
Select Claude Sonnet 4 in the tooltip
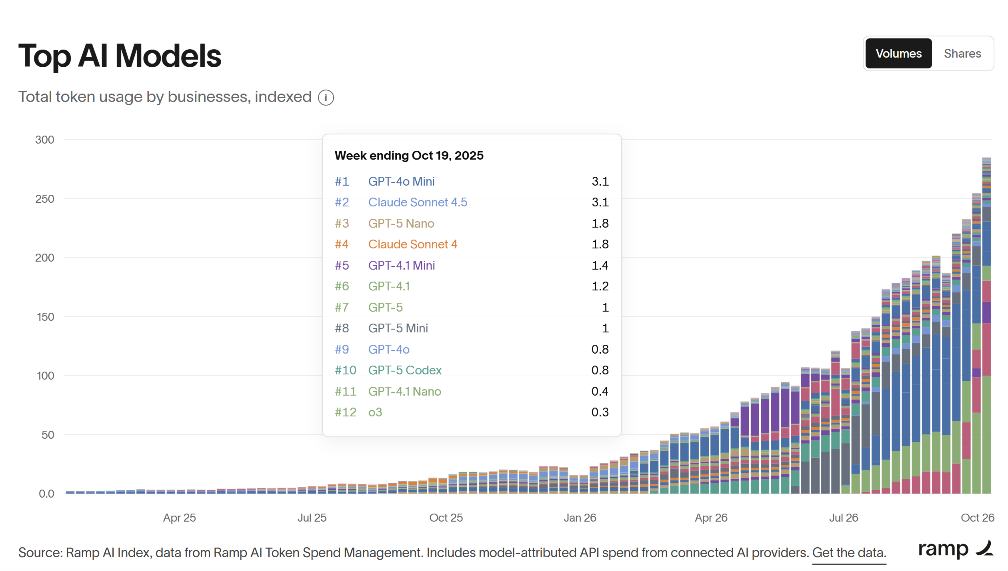coord(412,244)
